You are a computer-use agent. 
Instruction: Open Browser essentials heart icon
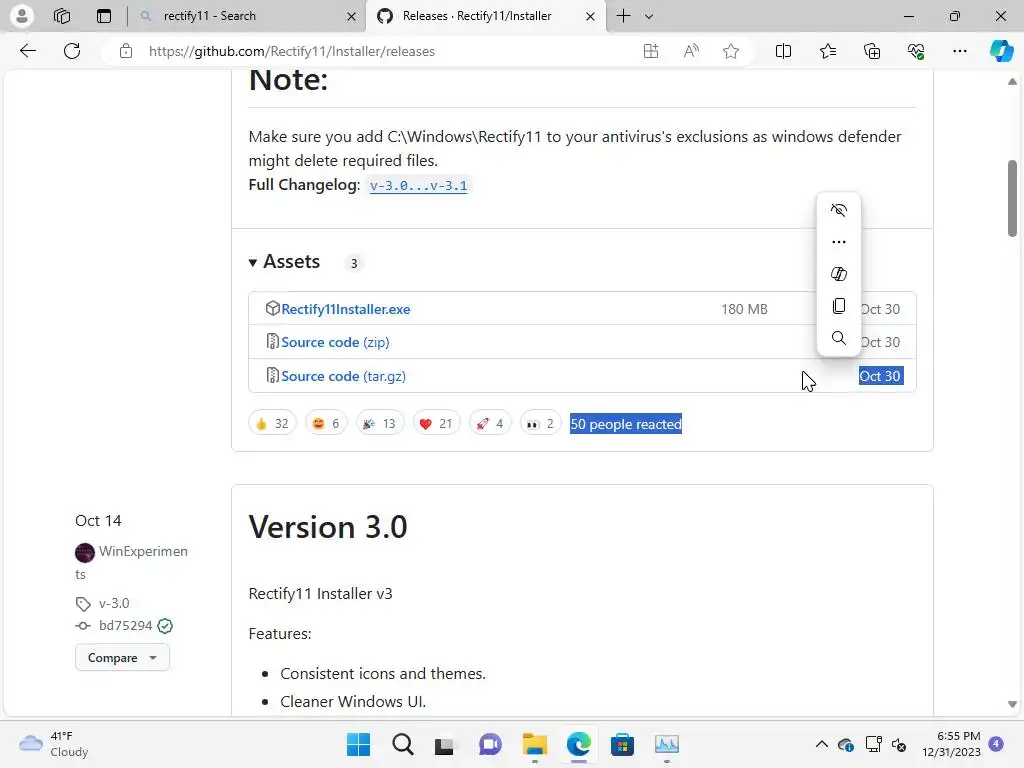pos(916,51)
